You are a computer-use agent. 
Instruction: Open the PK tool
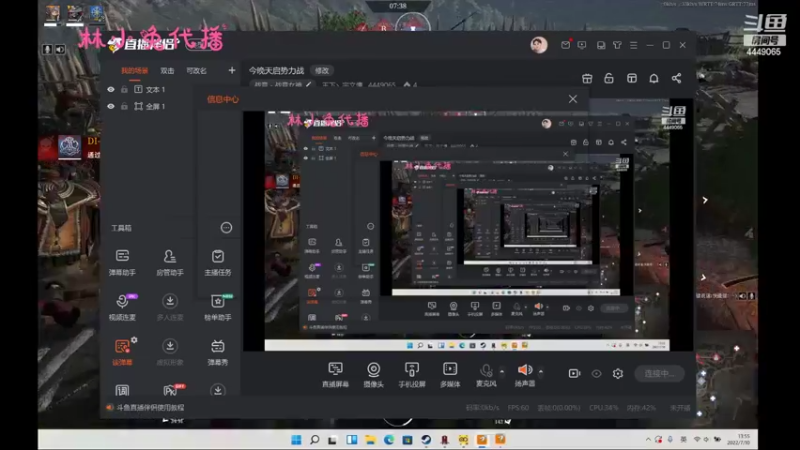coord(170,391)
